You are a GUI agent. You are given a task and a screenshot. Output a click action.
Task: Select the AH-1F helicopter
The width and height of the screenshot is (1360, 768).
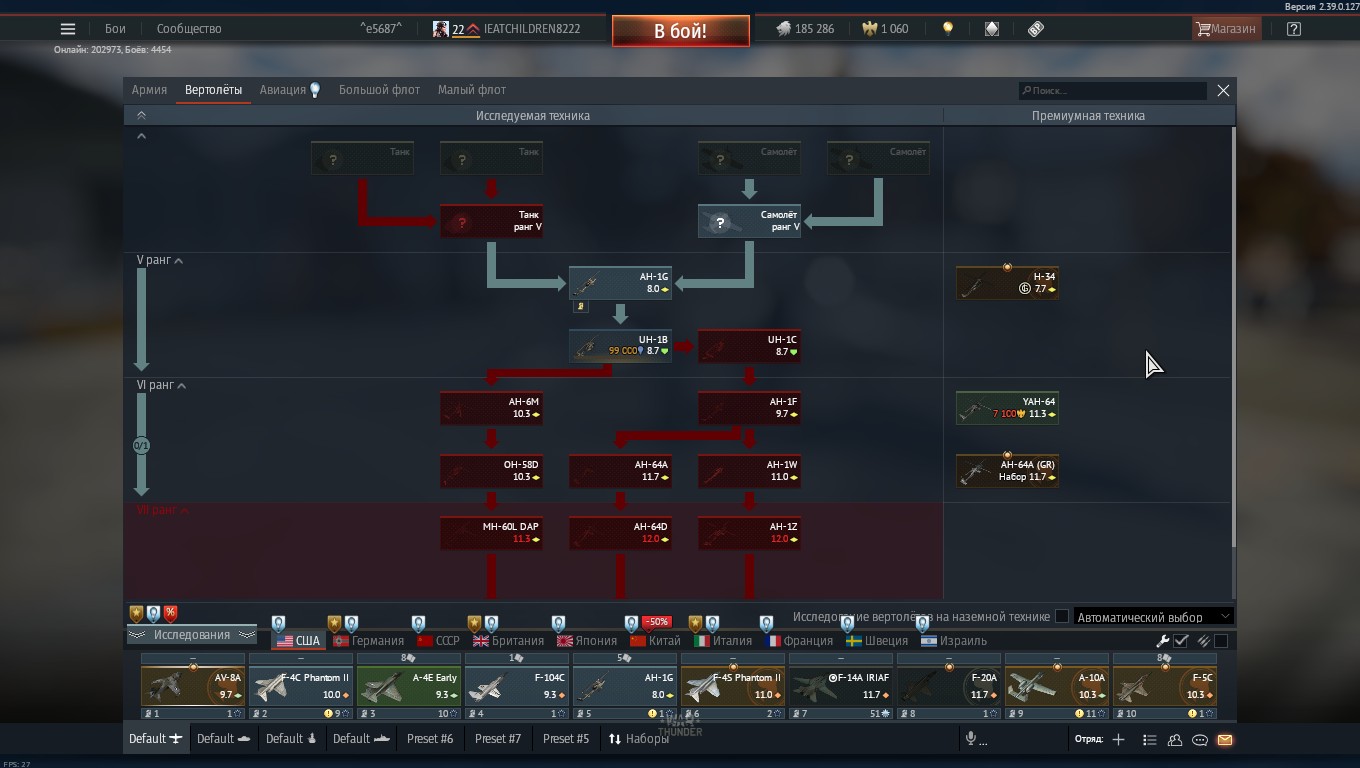(x=749, y=408)
